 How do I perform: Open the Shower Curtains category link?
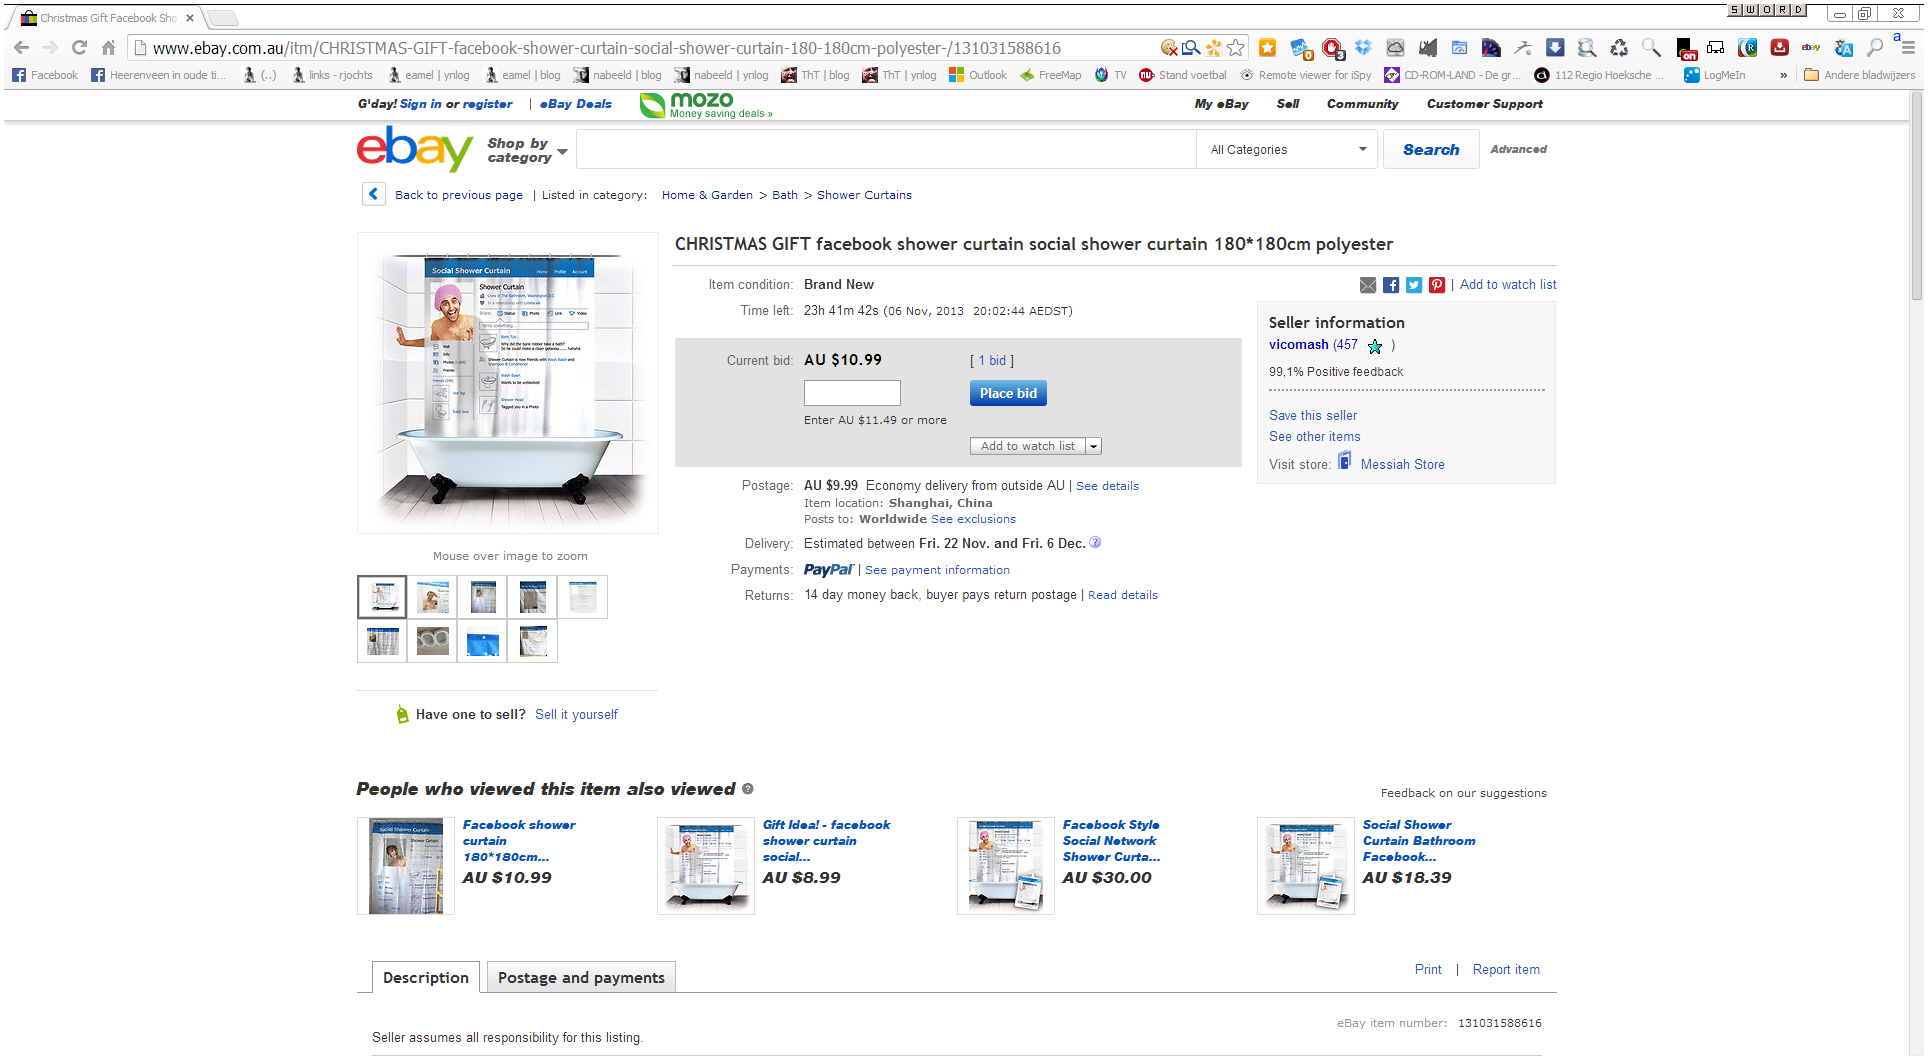click(x=864, y=195)
